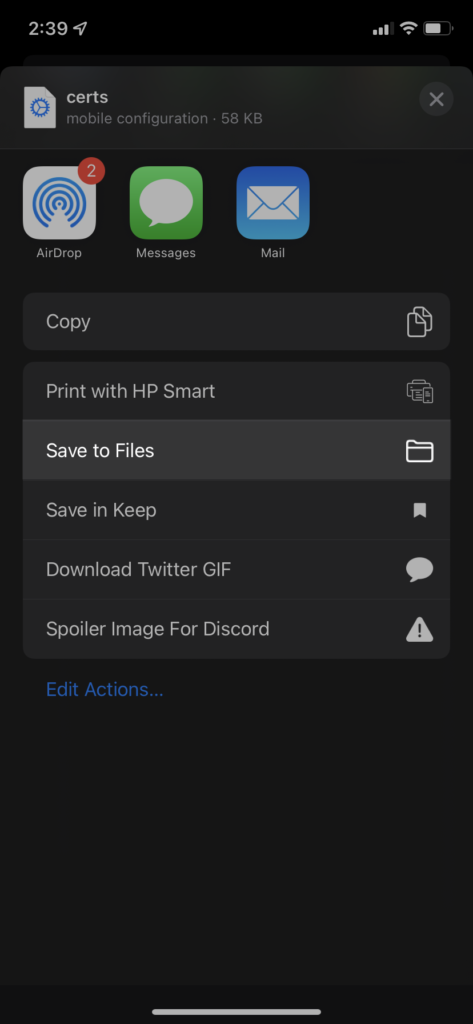The image size is (473, 1024).
Task: Select the Copy action
Action: [x=236, y=322]
